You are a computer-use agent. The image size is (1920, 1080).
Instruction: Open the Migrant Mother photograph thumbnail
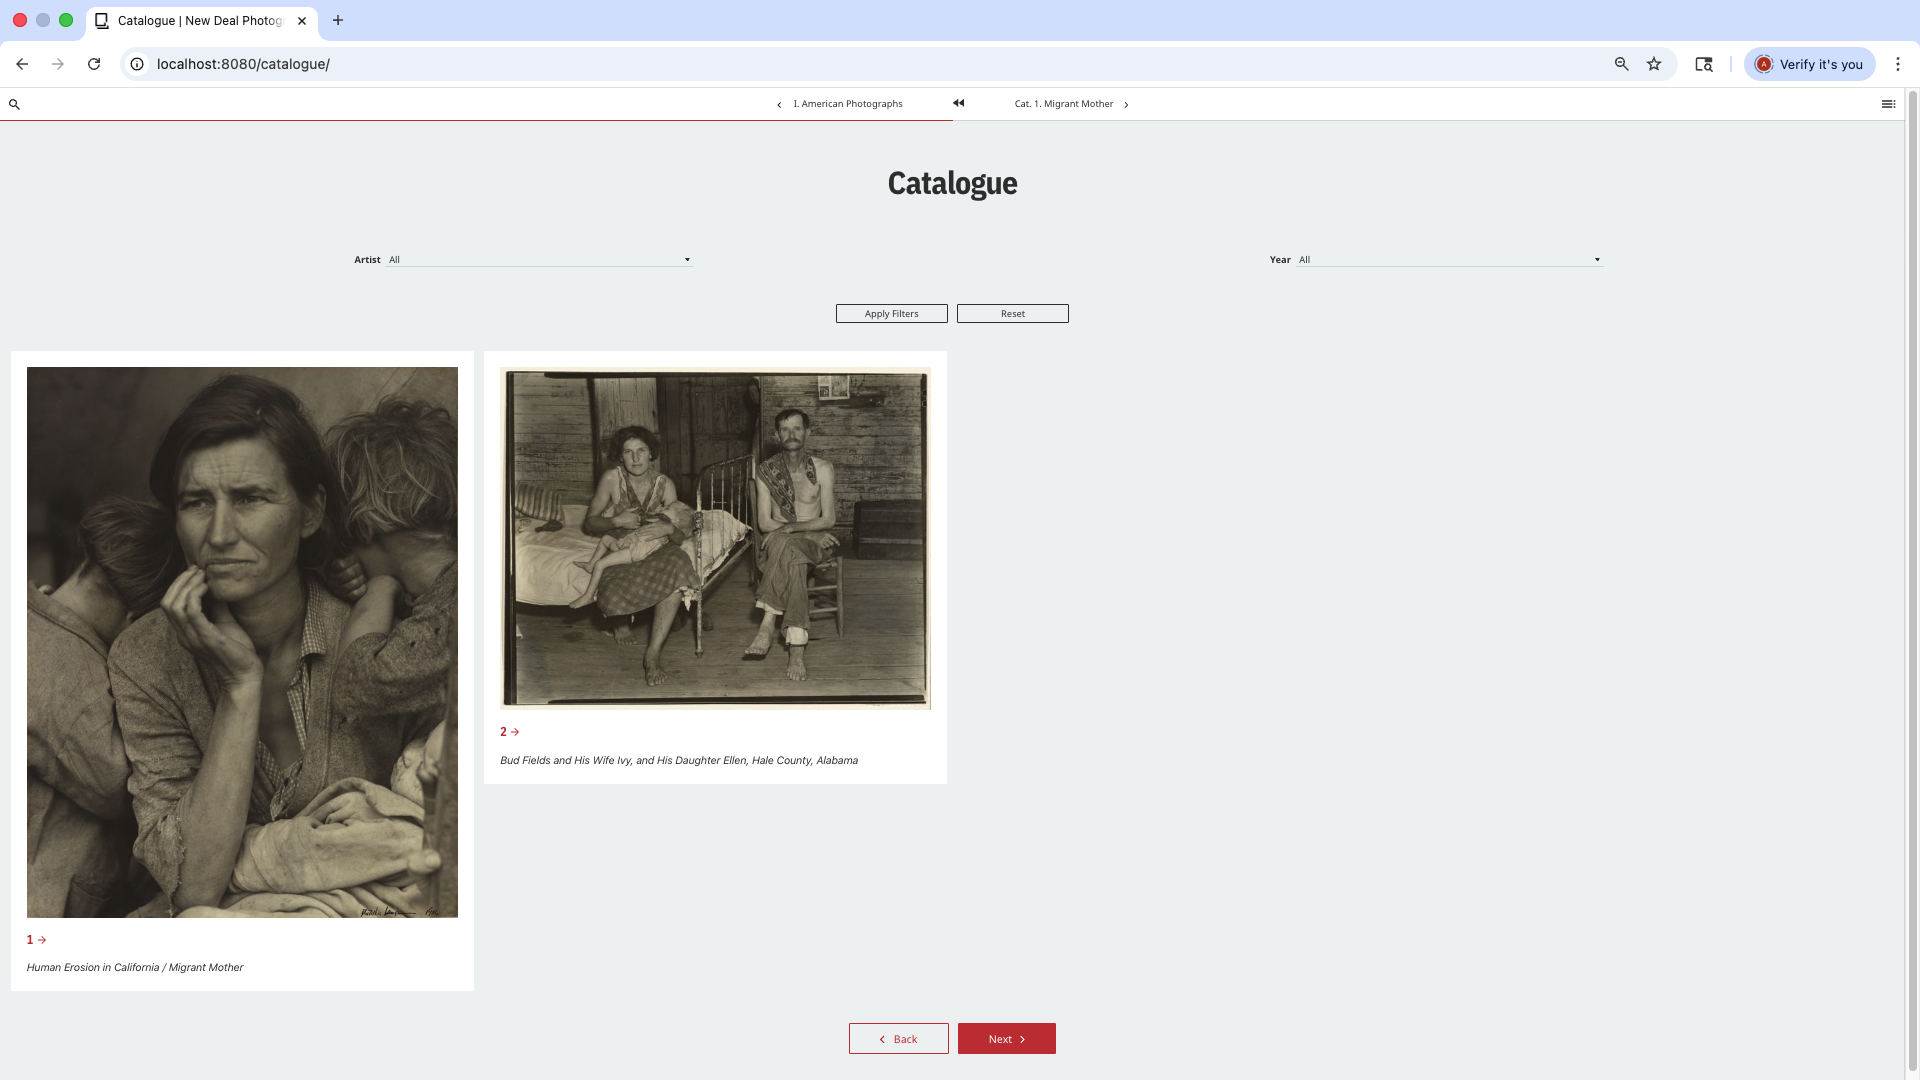pyautogui.click(x=242, y=642)
